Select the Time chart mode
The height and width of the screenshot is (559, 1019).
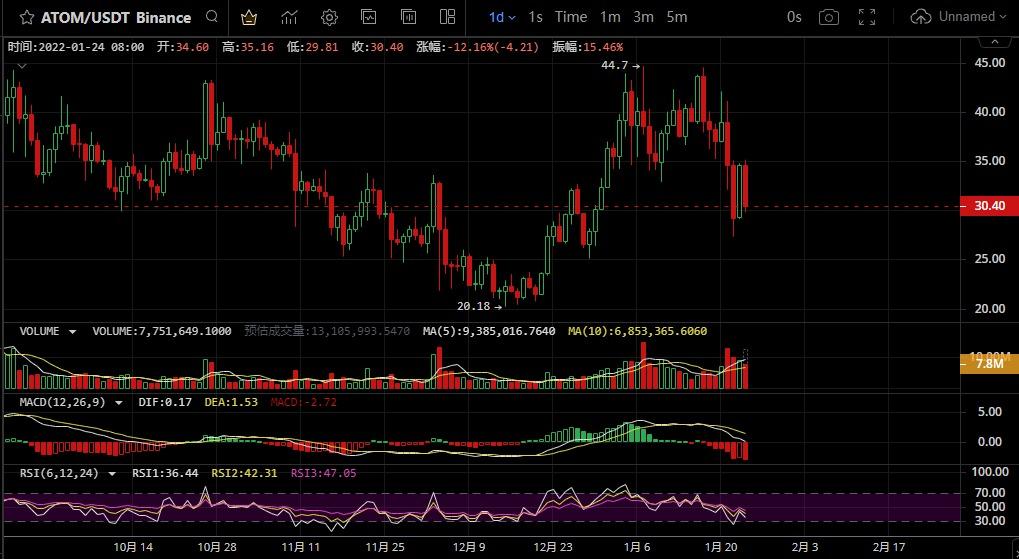pyautogui.click(x=571, y=17)
